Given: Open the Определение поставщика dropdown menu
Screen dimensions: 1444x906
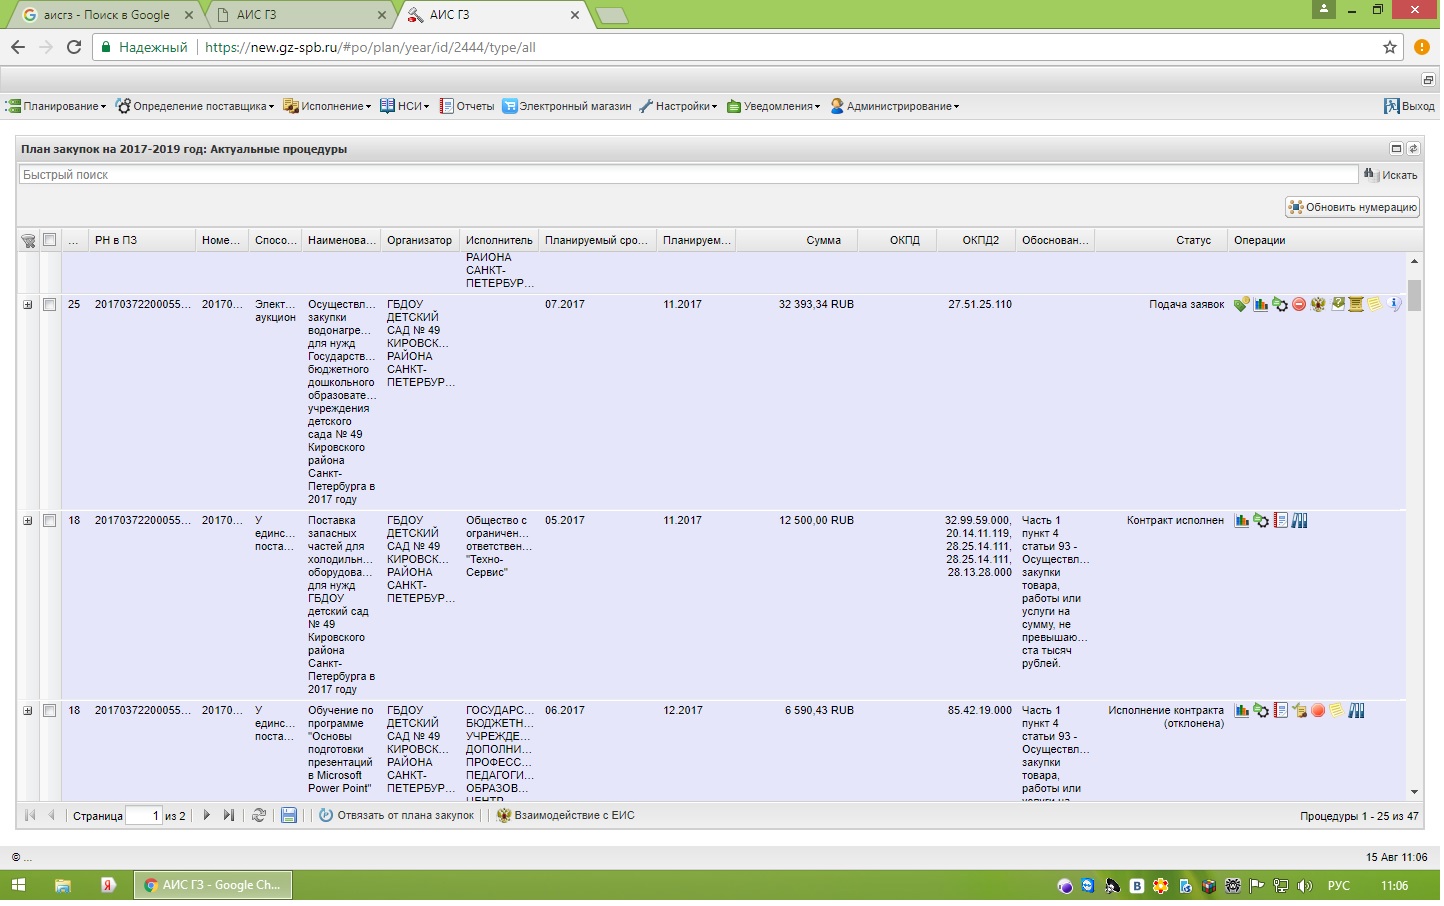Looking at the screenshot, I should (x=195, y=106).
